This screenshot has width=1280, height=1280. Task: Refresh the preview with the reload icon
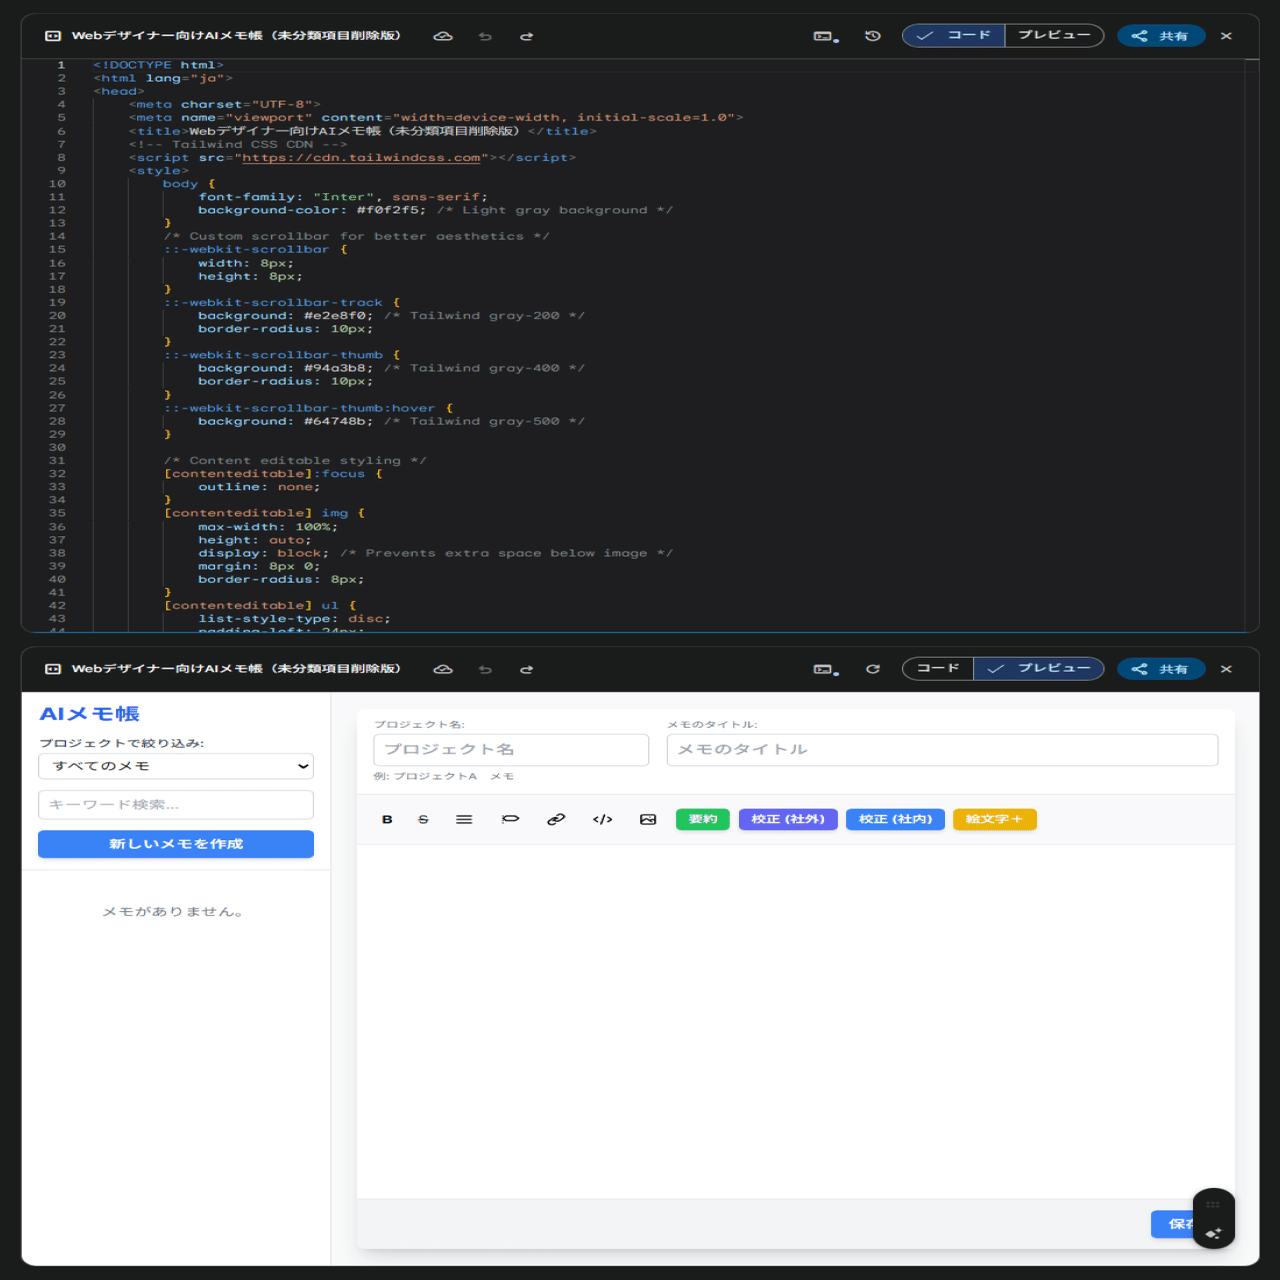point(873,669)
